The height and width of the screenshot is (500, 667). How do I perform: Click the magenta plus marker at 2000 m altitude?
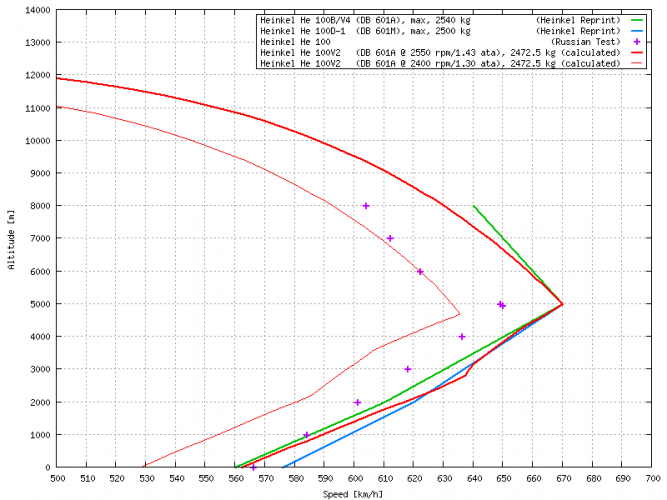357,402
